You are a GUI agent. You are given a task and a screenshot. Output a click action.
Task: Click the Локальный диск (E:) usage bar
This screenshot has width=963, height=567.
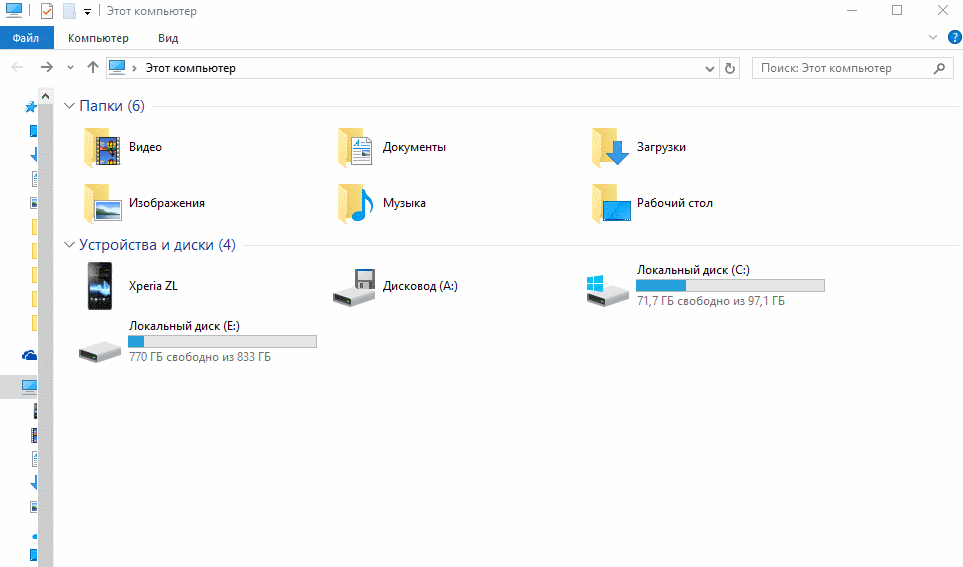(x=222, y=342)
